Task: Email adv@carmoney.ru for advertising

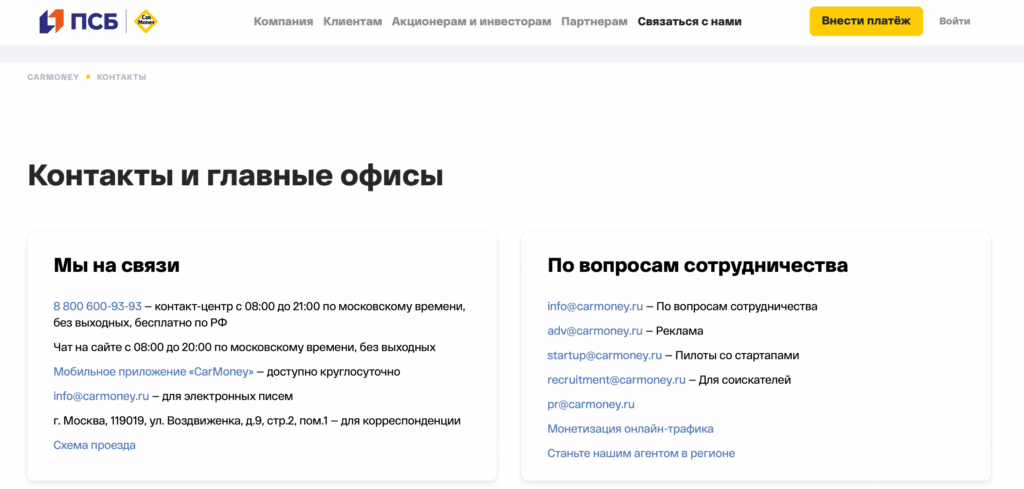Action: tap(595, 331)
